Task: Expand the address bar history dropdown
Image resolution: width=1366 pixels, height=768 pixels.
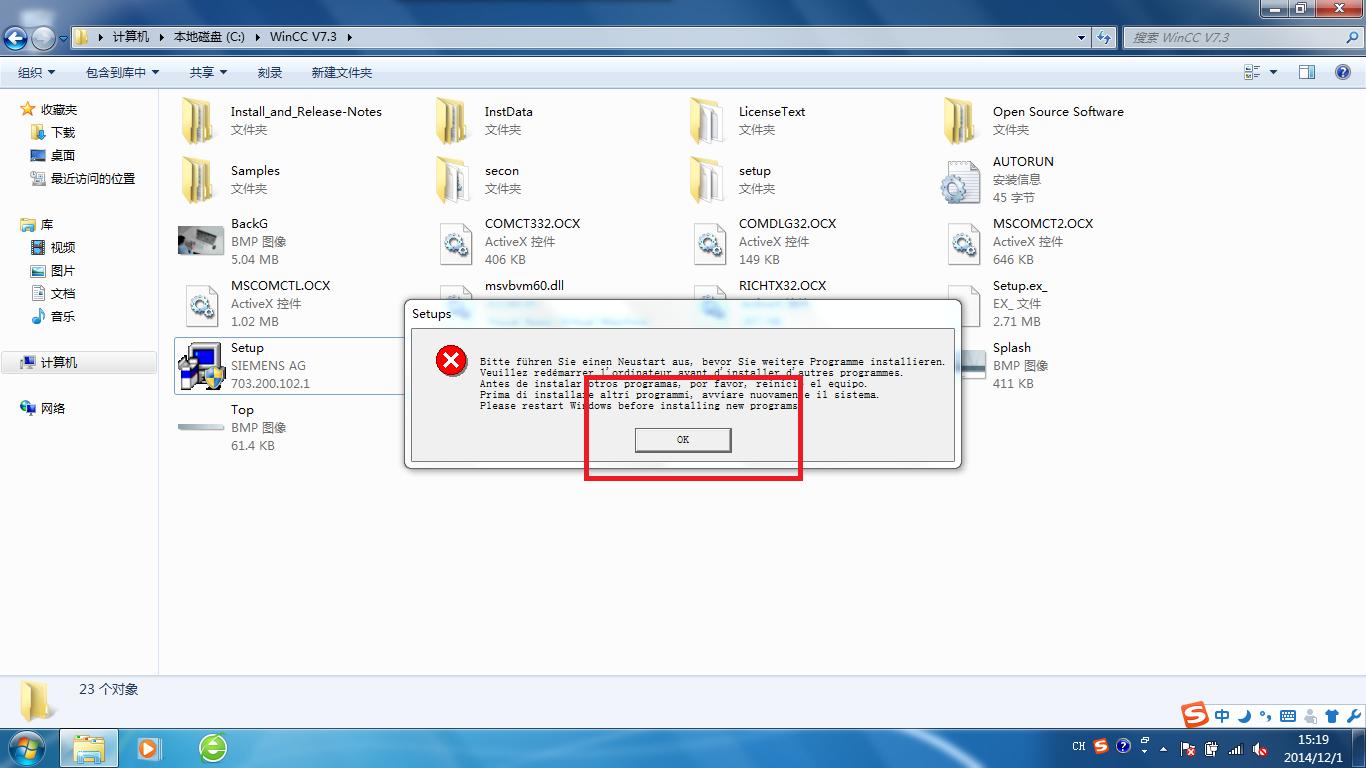Action: pyautogui.click(x=1080, y=37)
